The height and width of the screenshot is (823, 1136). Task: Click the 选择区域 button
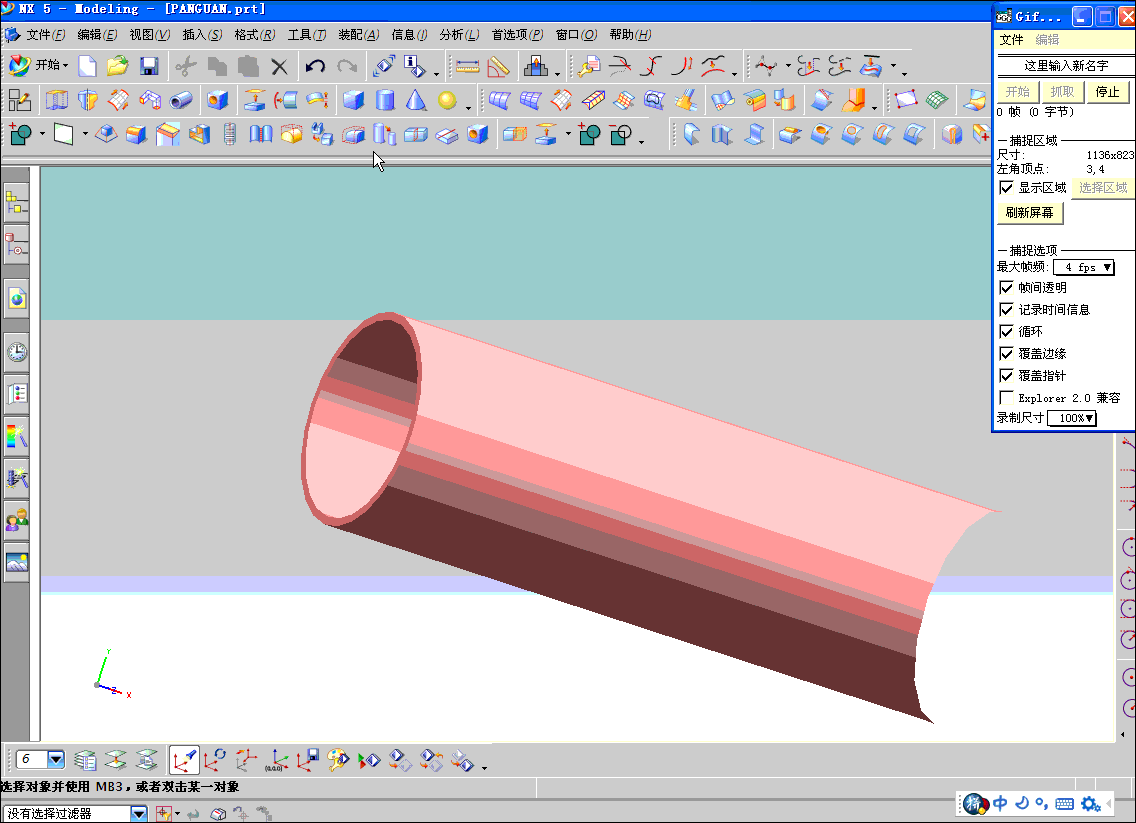[x=1103, y=188]
